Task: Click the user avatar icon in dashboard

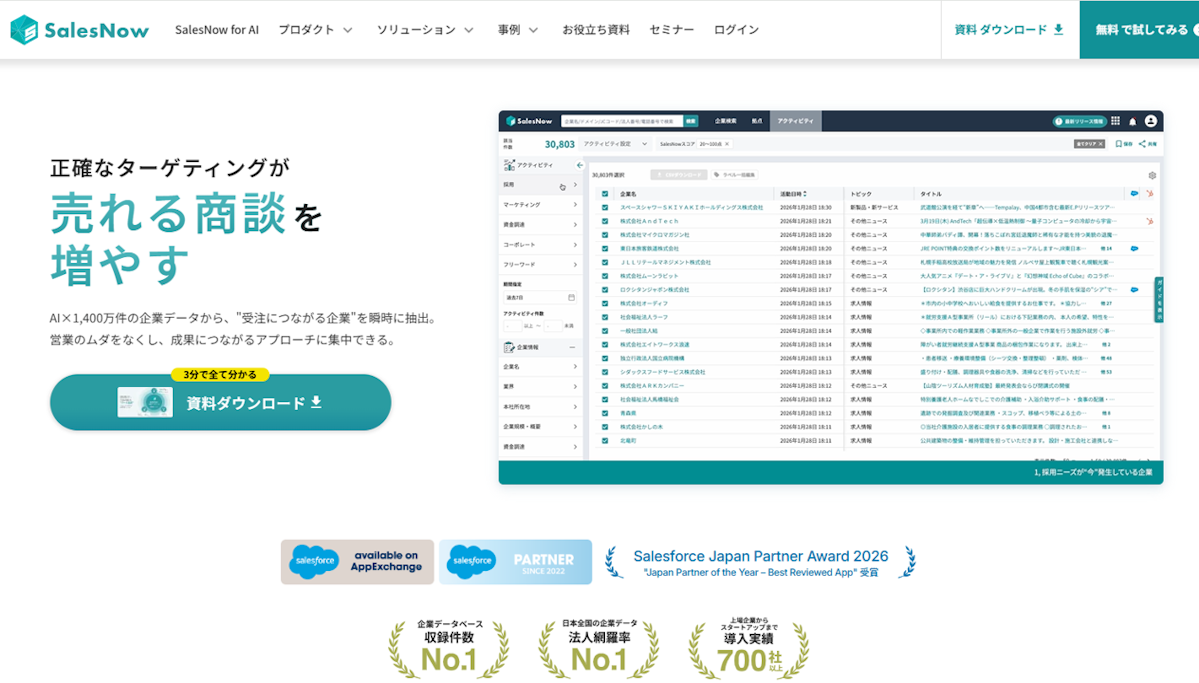Action: [1151, 121]
